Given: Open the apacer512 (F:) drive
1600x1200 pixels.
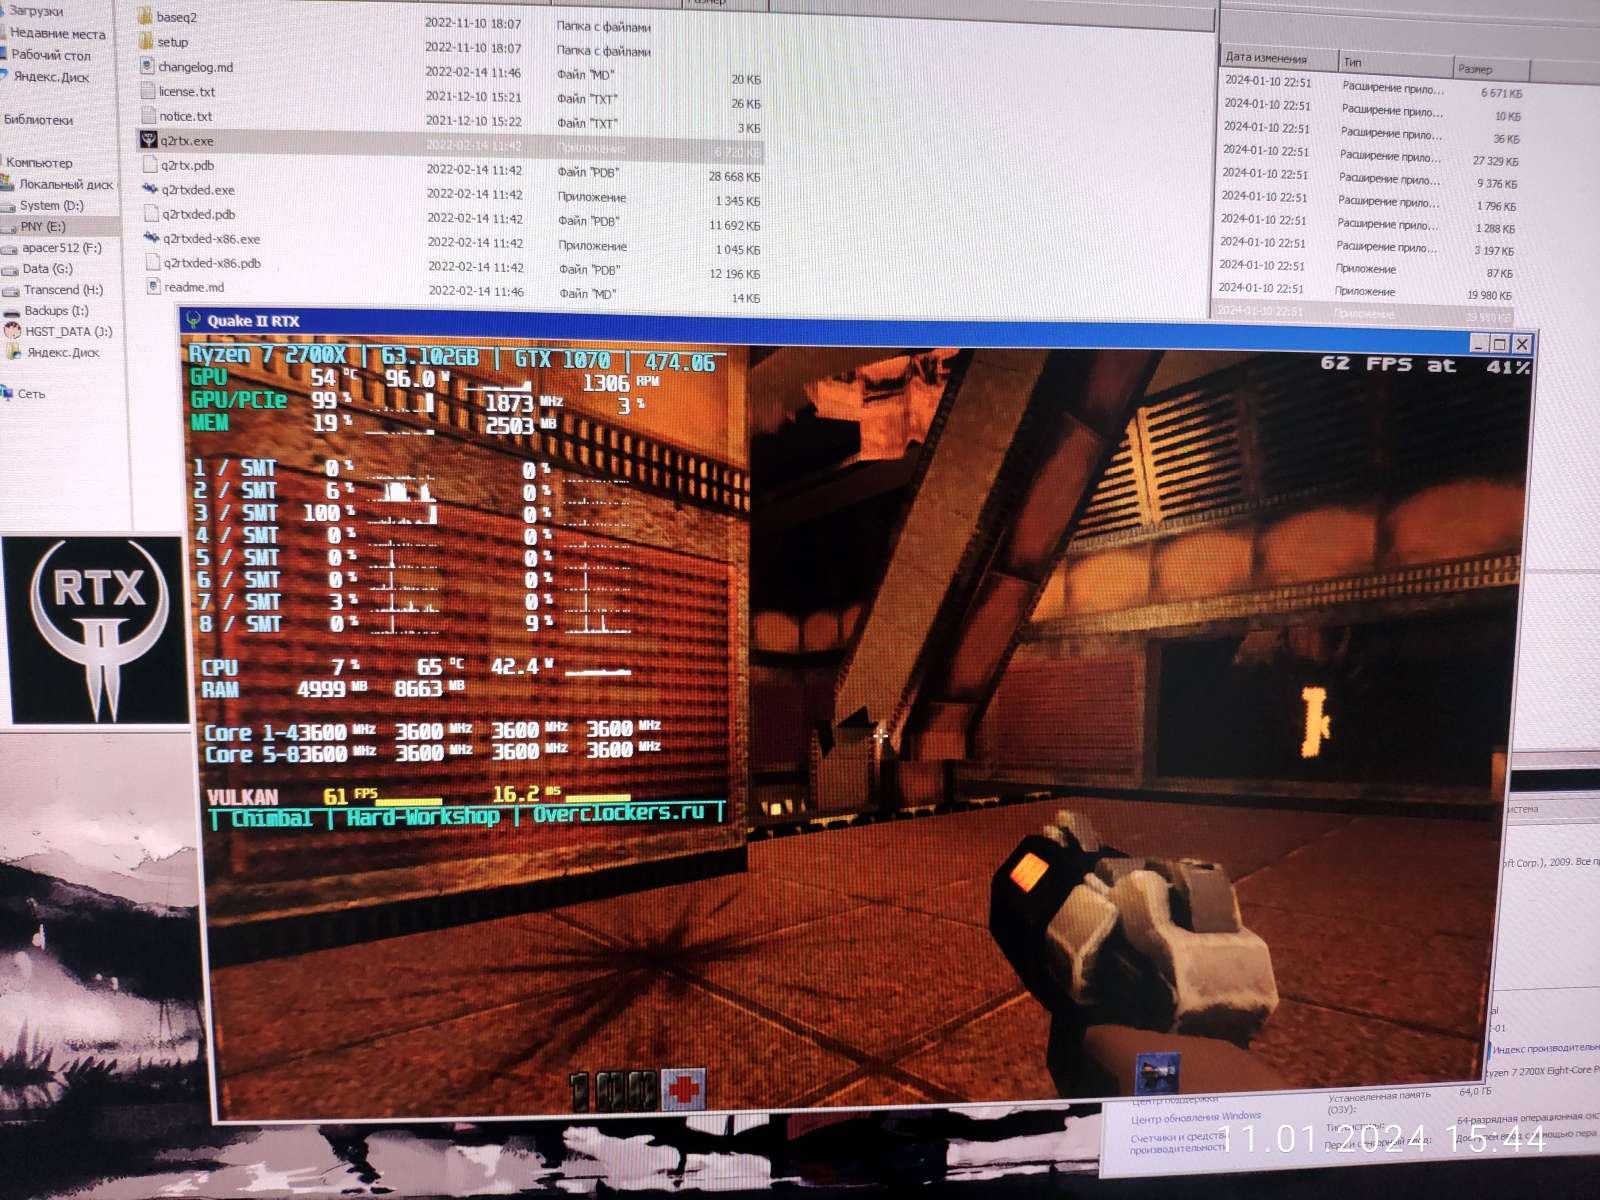Looking at the screenshot, I should point(62,247).
